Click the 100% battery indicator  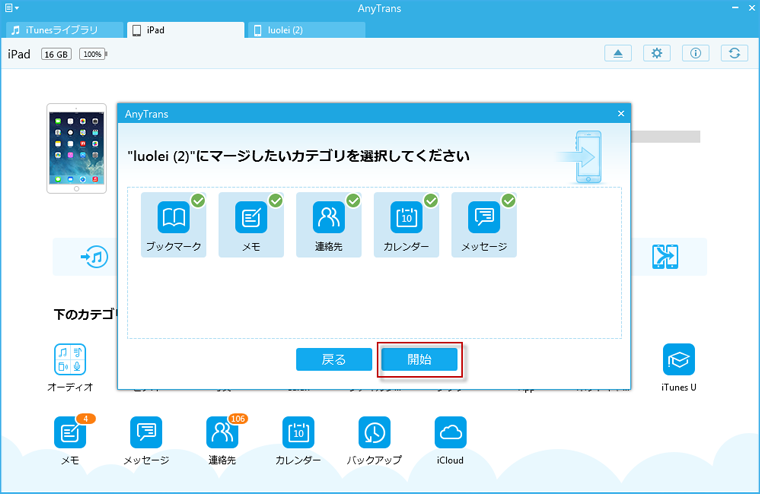click(x=93, y=54)
